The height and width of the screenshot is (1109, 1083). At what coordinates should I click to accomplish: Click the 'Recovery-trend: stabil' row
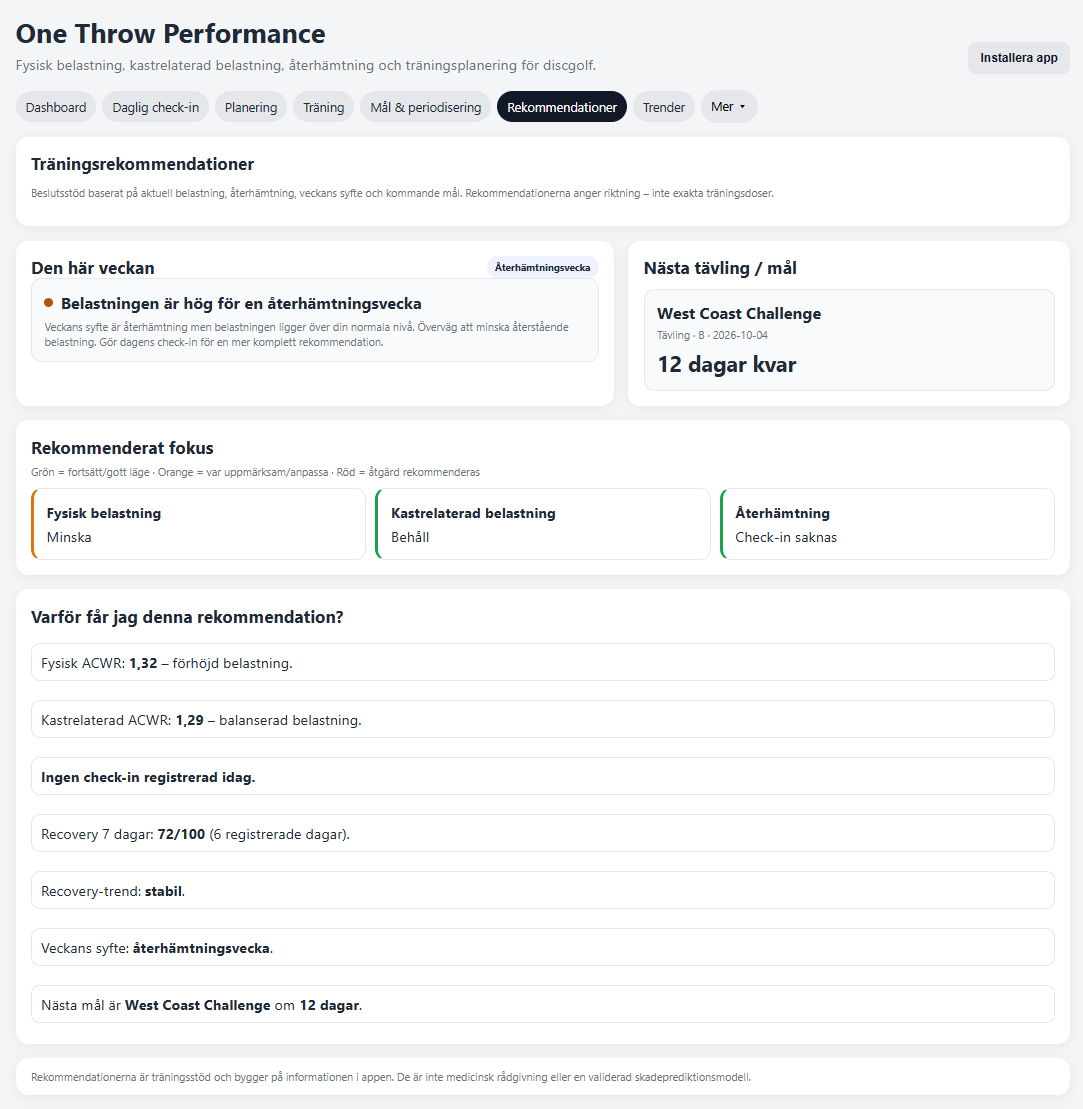(x=543, y=890)
